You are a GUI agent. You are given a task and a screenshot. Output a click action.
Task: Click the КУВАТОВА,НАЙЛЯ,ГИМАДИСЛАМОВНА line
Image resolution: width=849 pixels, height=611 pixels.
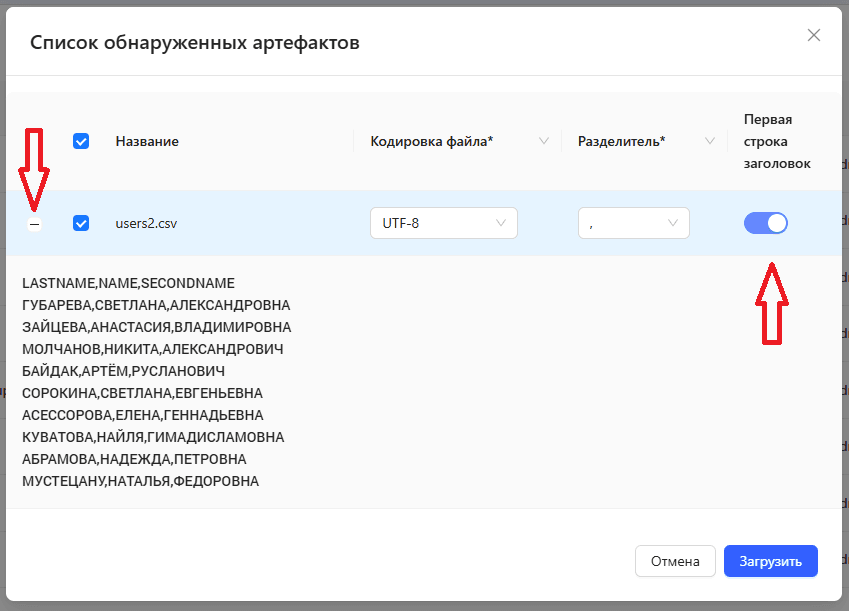(153, 437)
